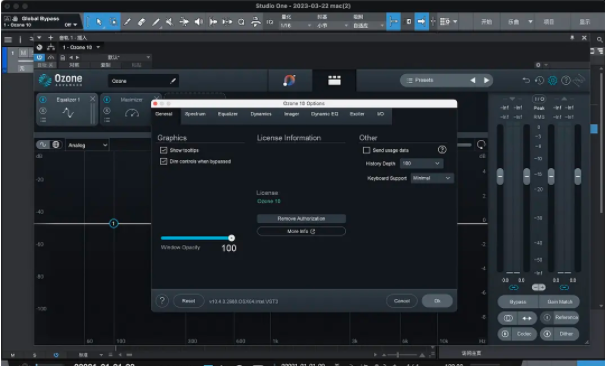Open quantize 1/16 dropdown in toolbar
This screenshot has height=366, width=605.
(295, 25)
